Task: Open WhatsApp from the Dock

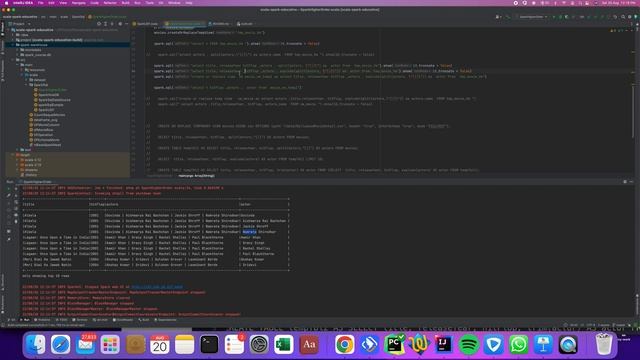Action: [518, 344]
